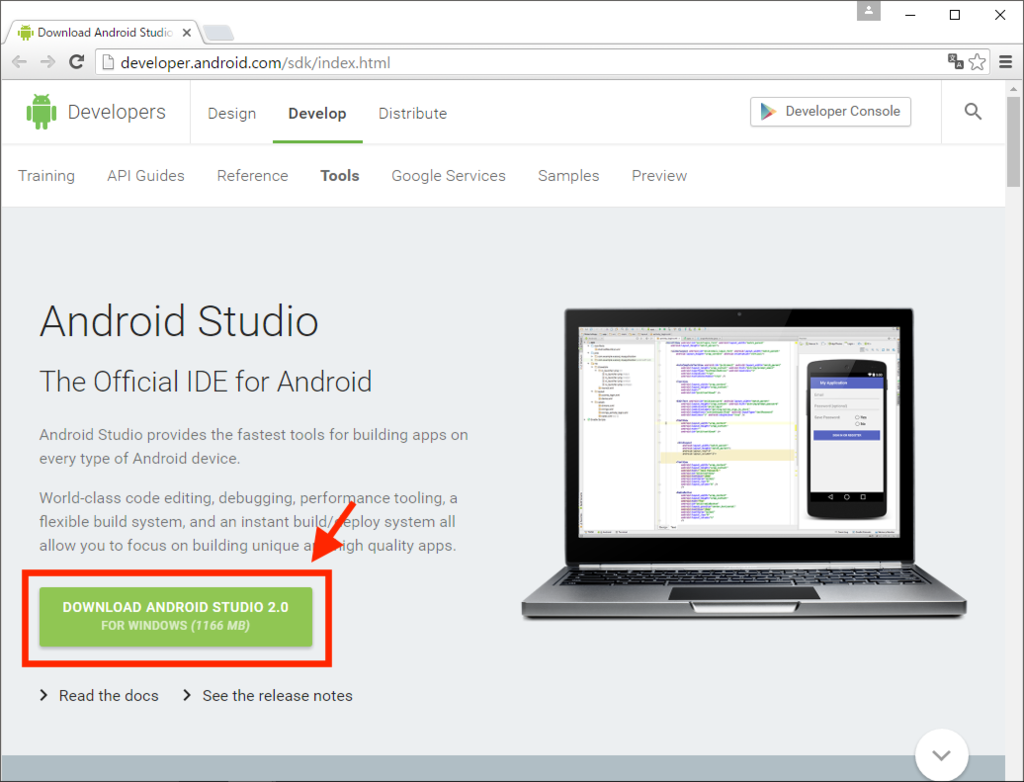
Task: Click the Developers site title
Action: tap(117, 112)
